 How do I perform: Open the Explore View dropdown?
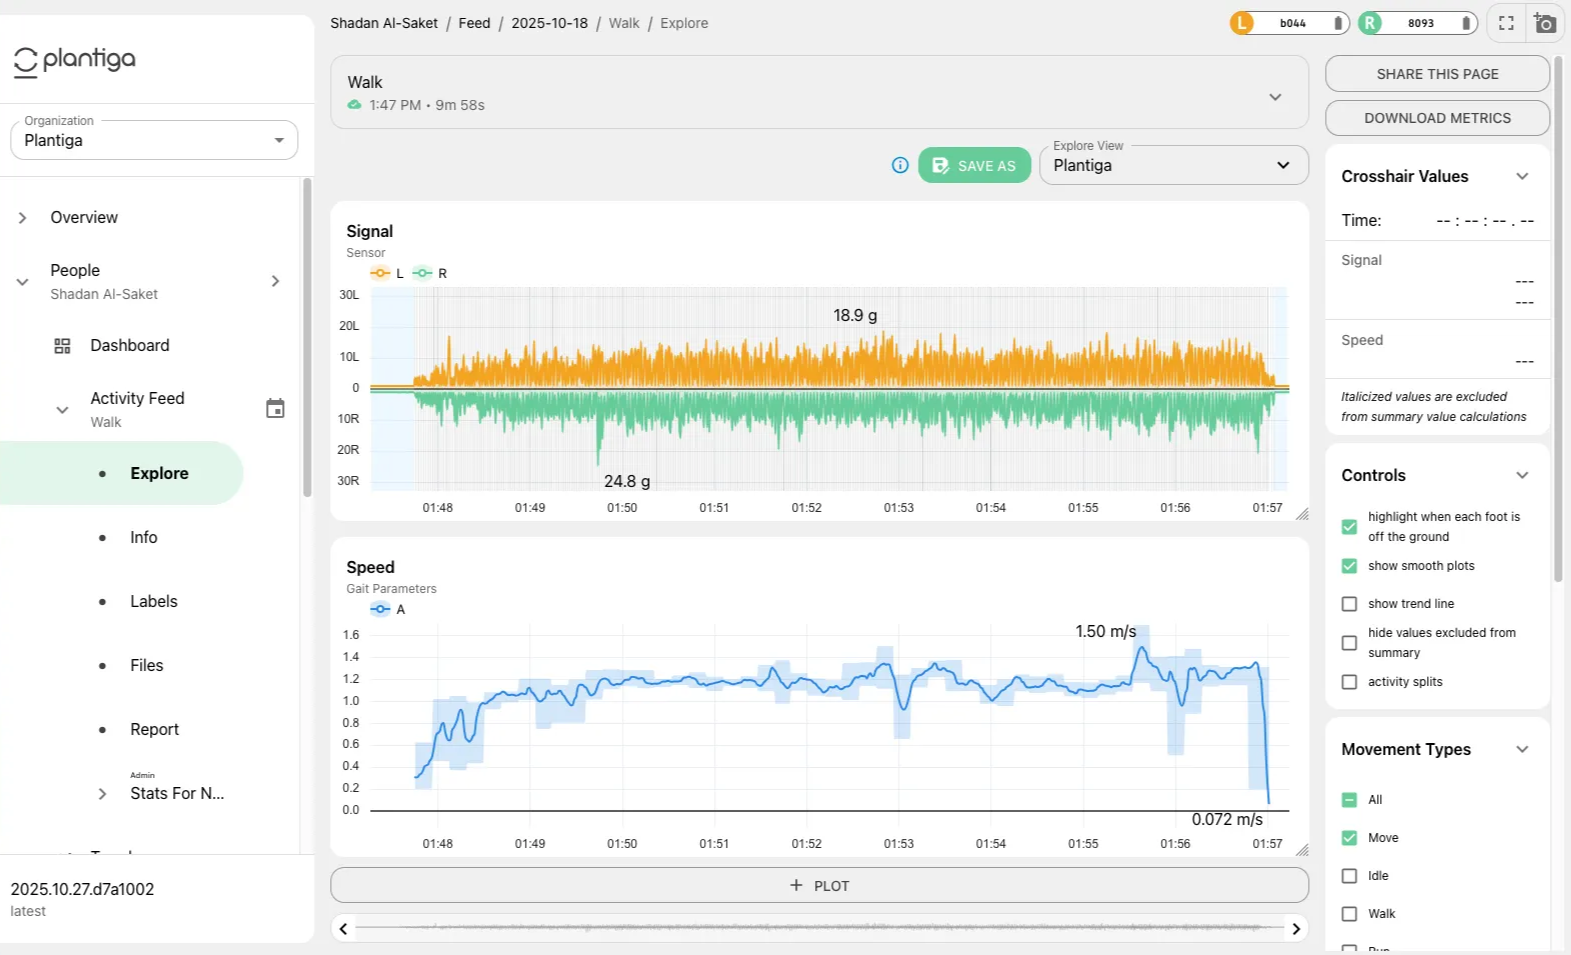tap(1173, 166)
